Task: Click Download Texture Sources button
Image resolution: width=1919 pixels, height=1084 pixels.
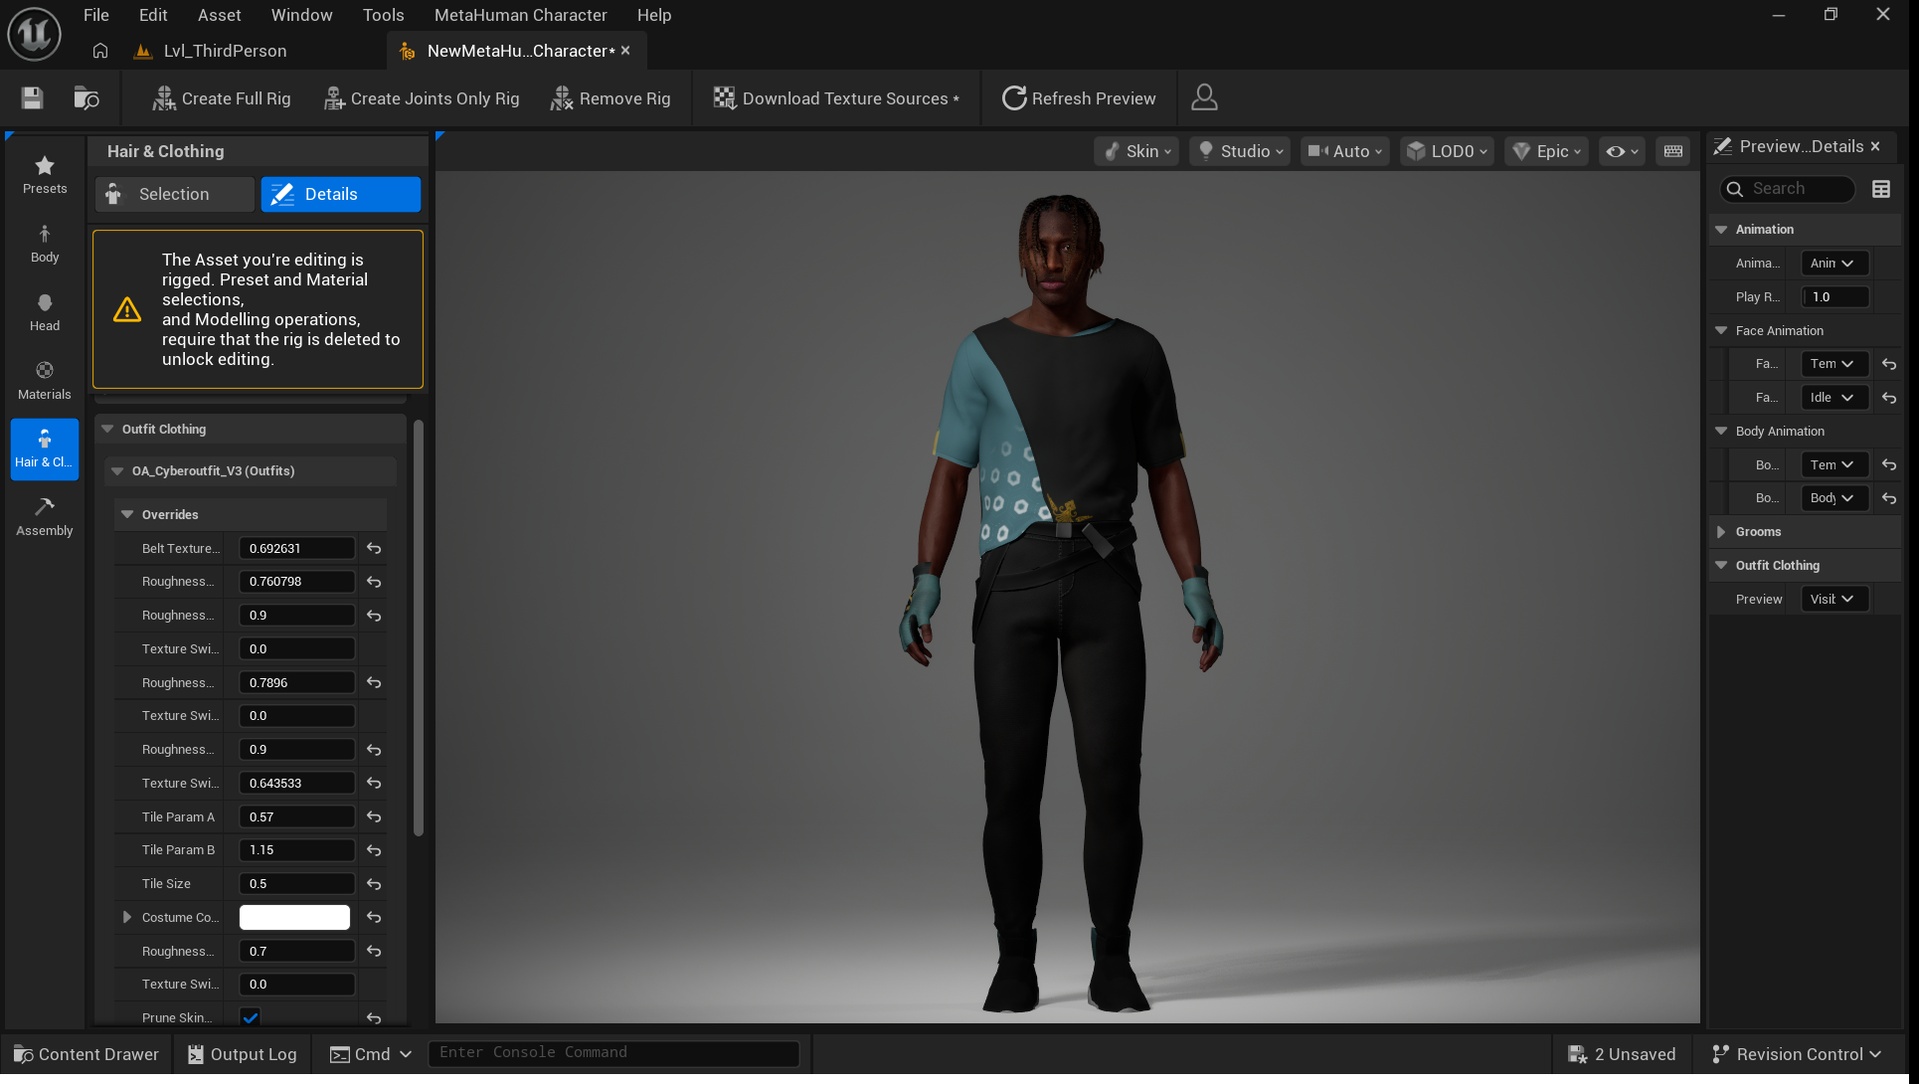Action: pos(836,98)
